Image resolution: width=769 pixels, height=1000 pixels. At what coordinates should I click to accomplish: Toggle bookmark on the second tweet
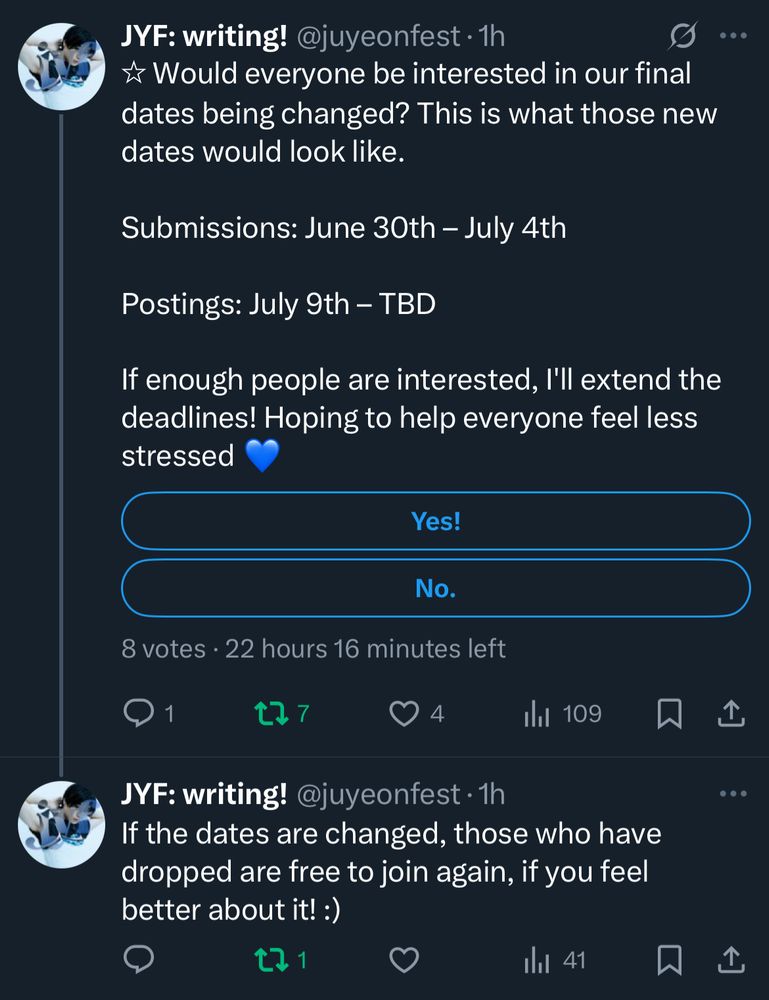[671, 960]
